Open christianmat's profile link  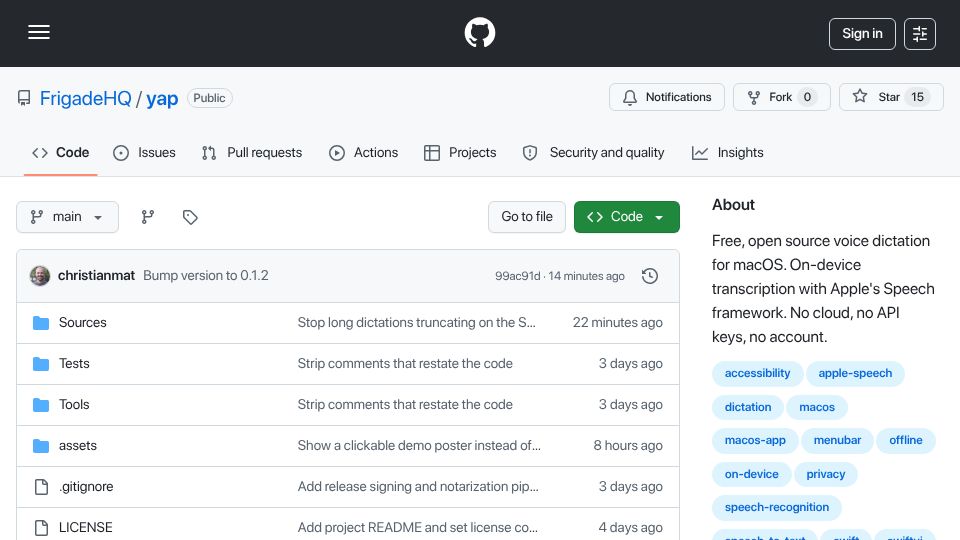[96, 276]
